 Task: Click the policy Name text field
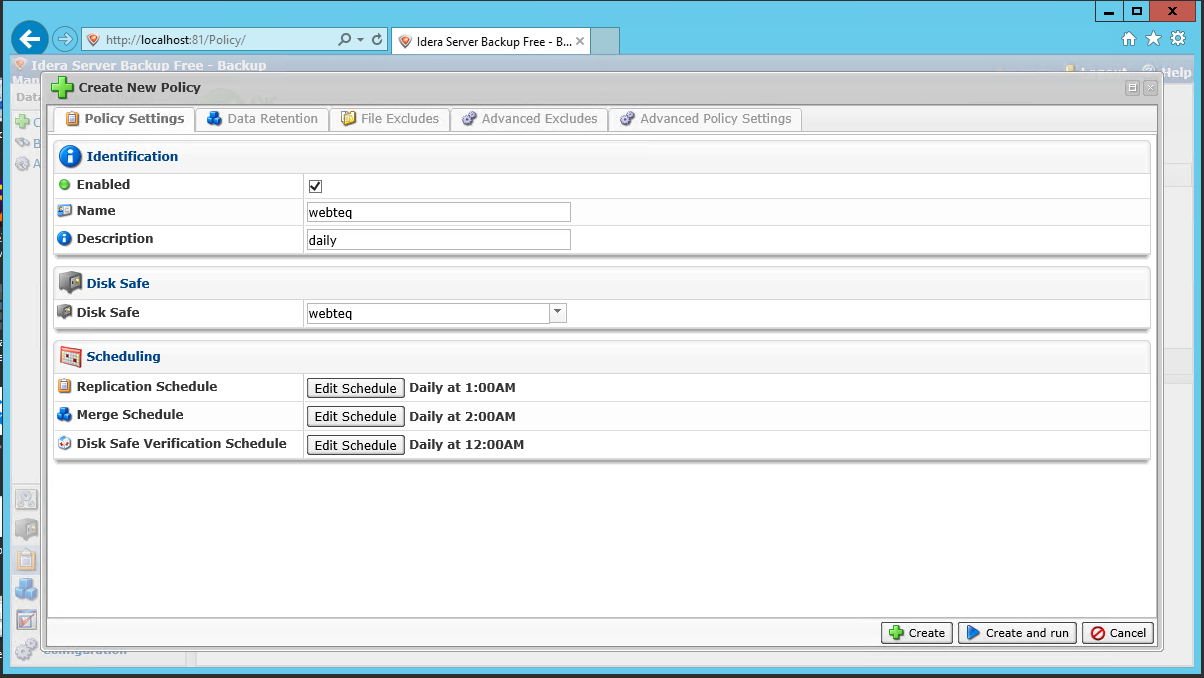click(438, 212)
